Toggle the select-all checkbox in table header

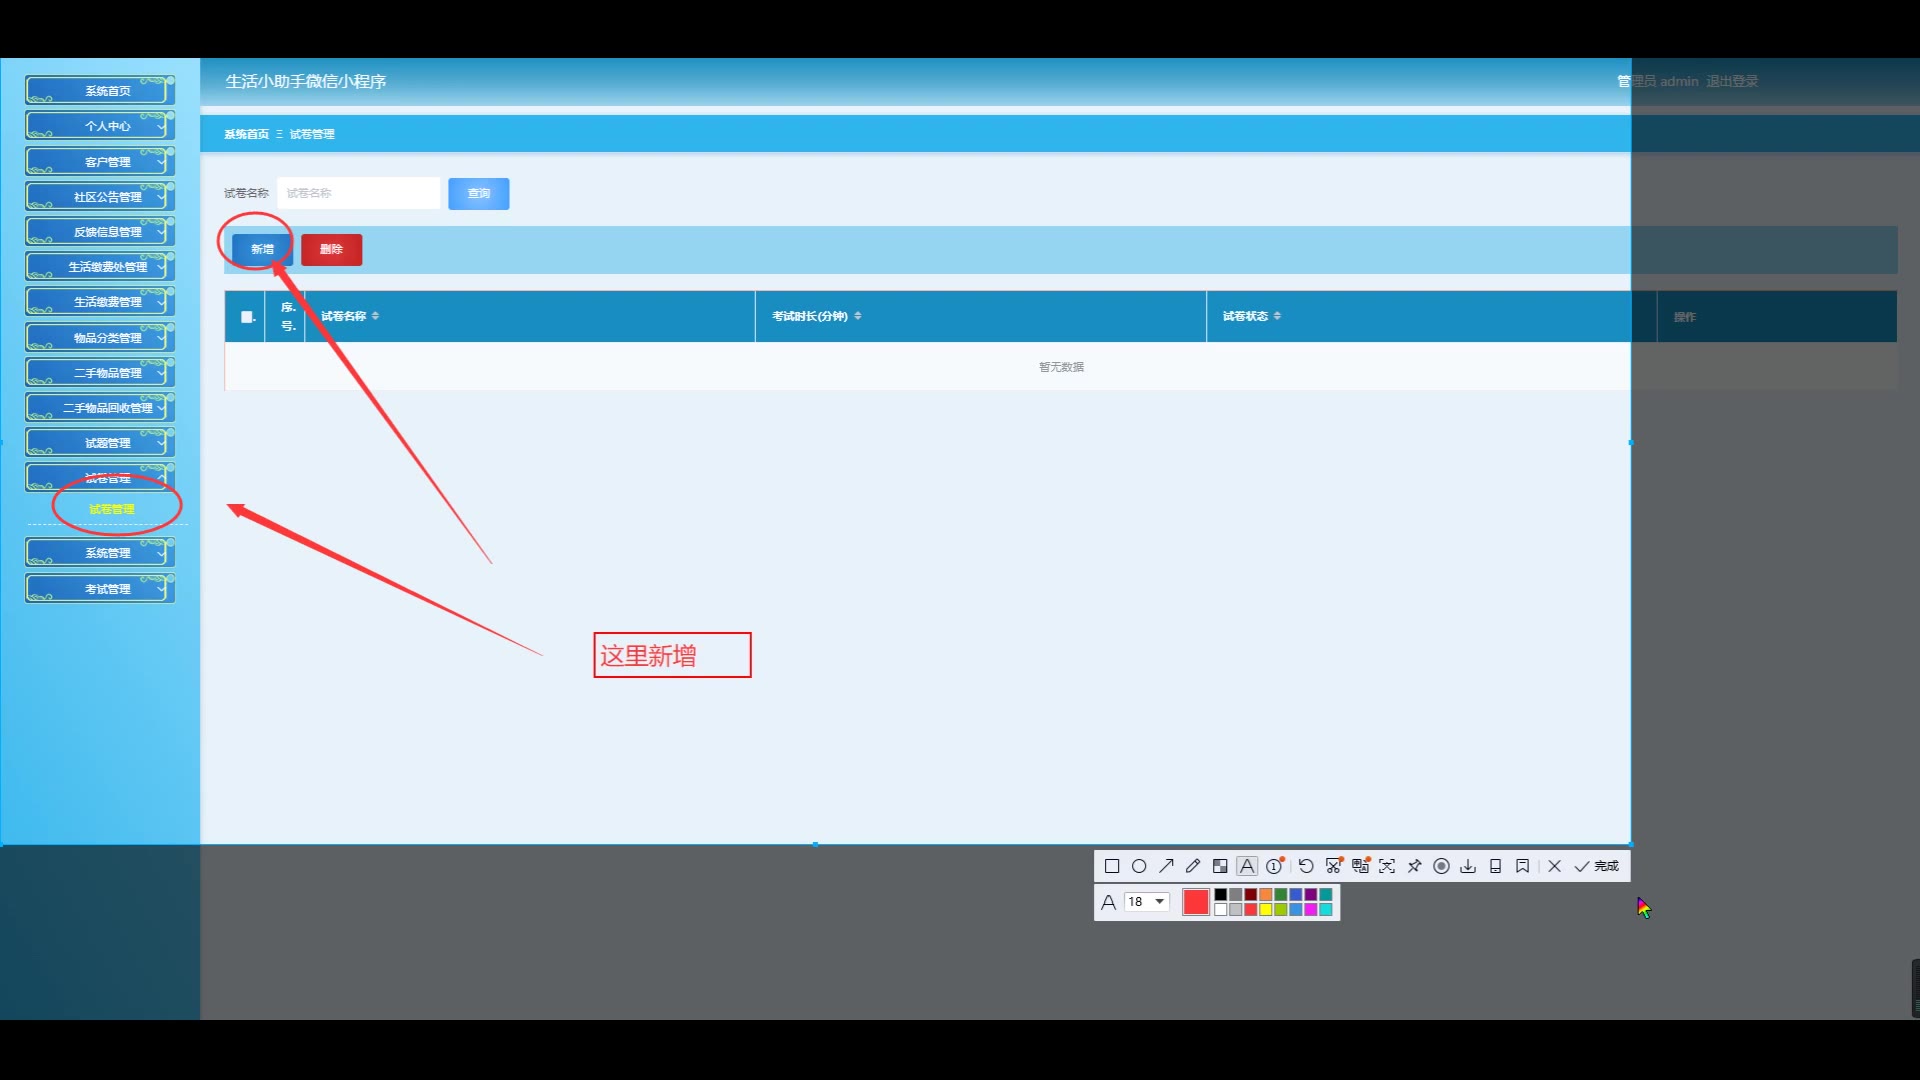(x=246, y=317)
